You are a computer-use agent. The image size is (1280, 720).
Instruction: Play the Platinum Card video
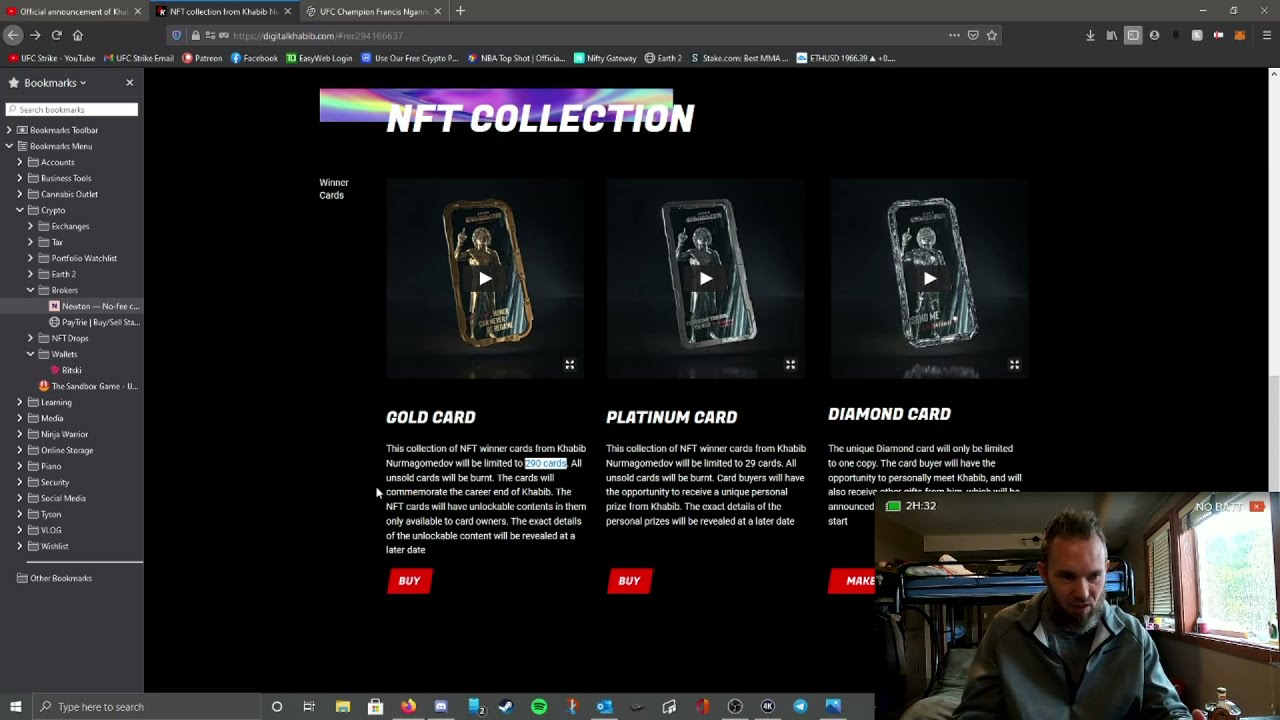[706, 279]
